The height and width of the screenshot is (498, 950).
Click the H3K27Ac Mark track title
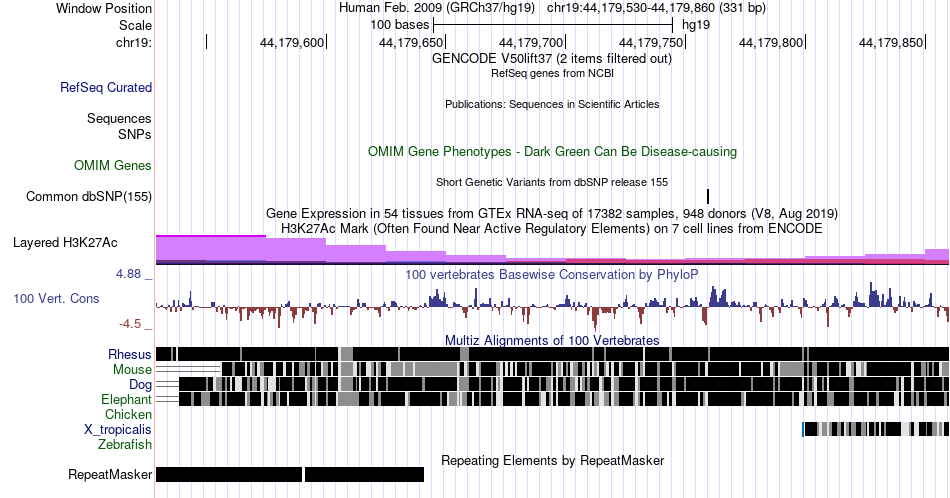552,228
